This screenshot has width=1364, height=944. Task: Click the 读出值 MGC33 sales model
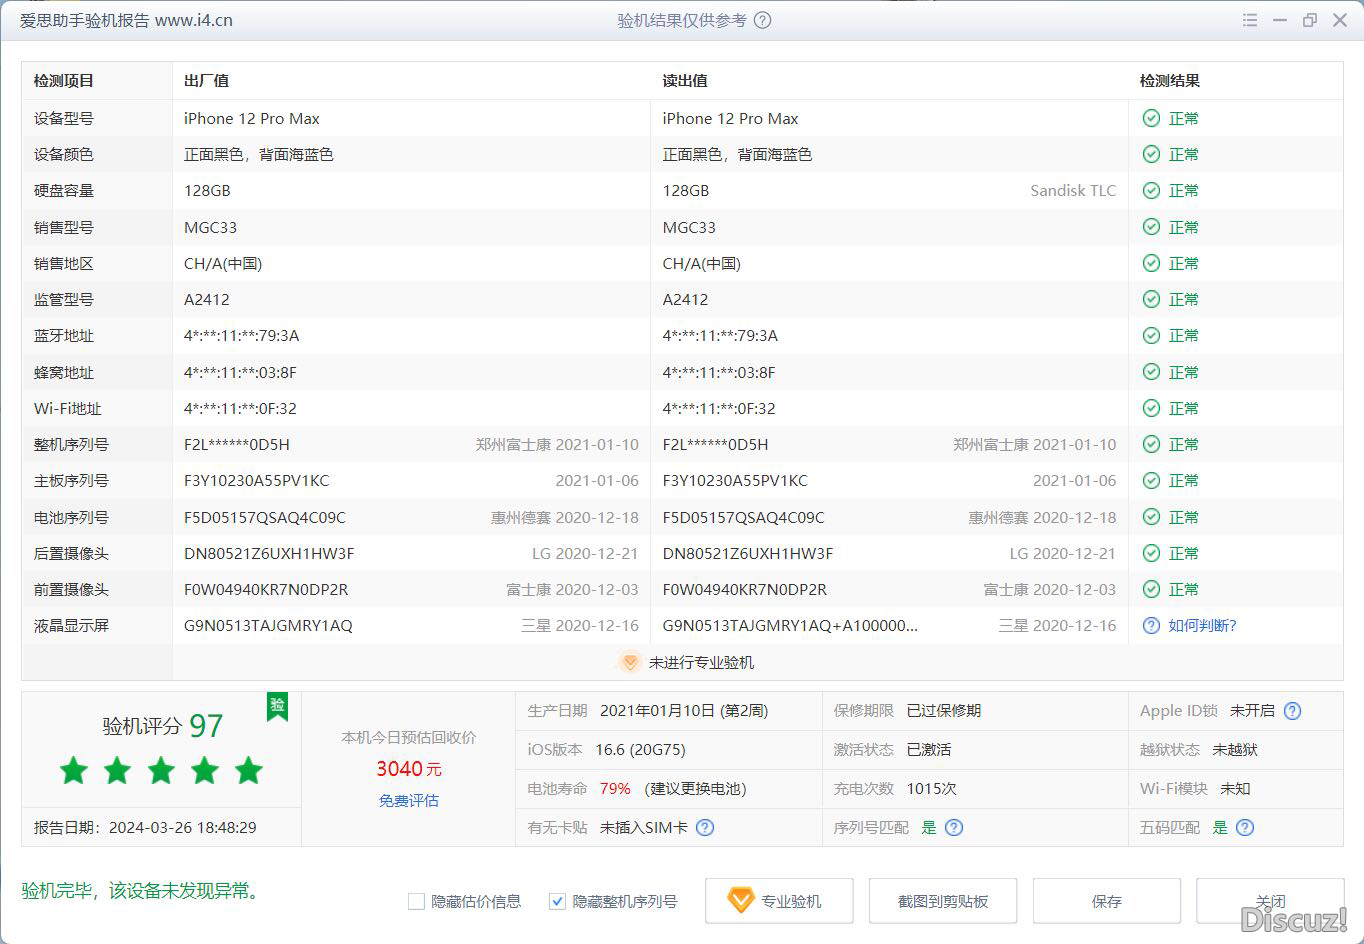(x=689, y=227)
